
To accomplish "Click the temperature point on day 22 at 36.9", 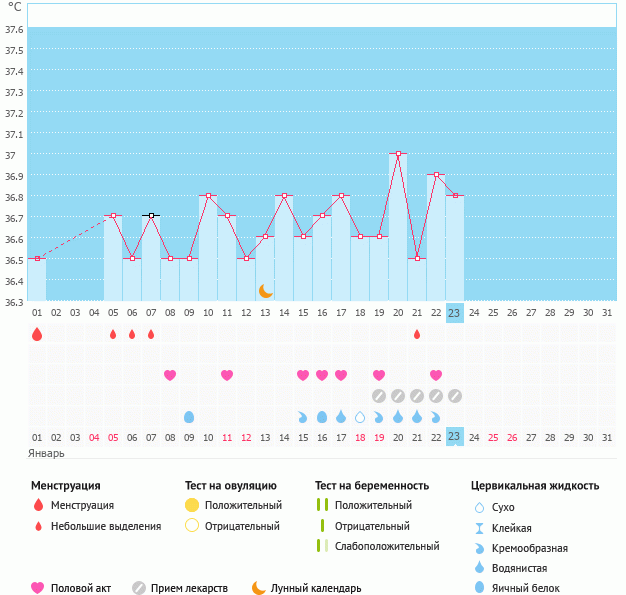I will [x=436, y=175].
